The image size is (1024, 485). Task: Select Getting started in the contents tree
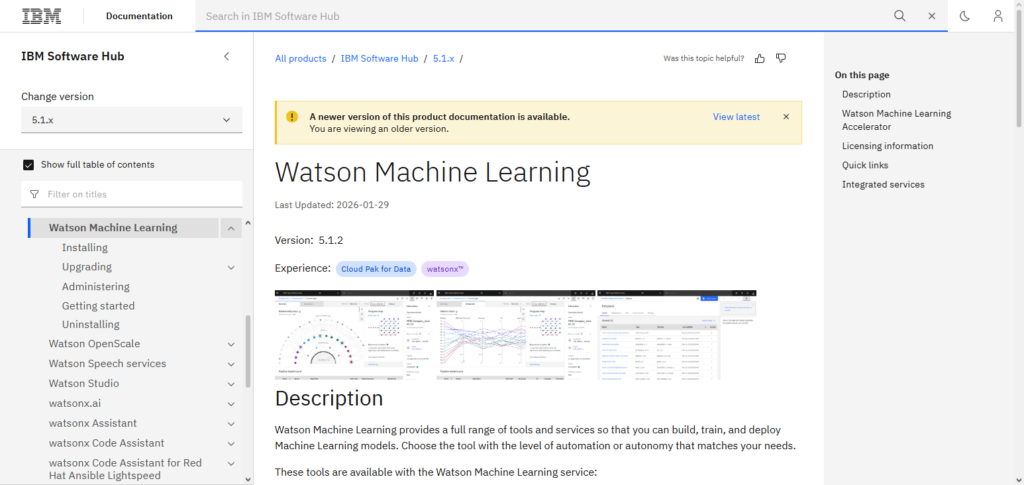pyautogui.click(x=98, y=305)
